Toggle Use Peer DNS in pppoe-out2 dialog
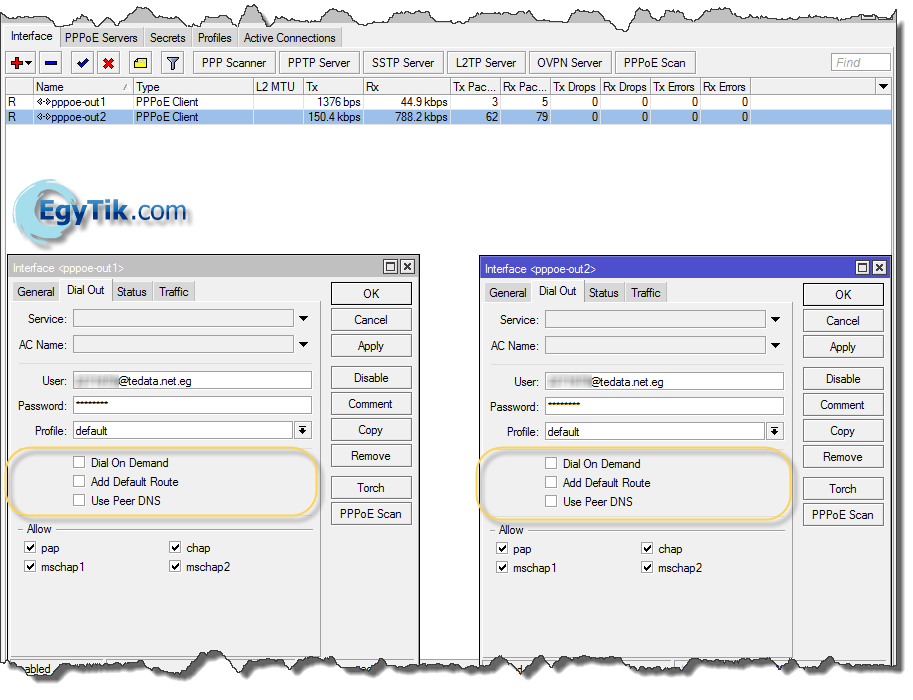Screen dimensions: 913x700 point(551,502)
